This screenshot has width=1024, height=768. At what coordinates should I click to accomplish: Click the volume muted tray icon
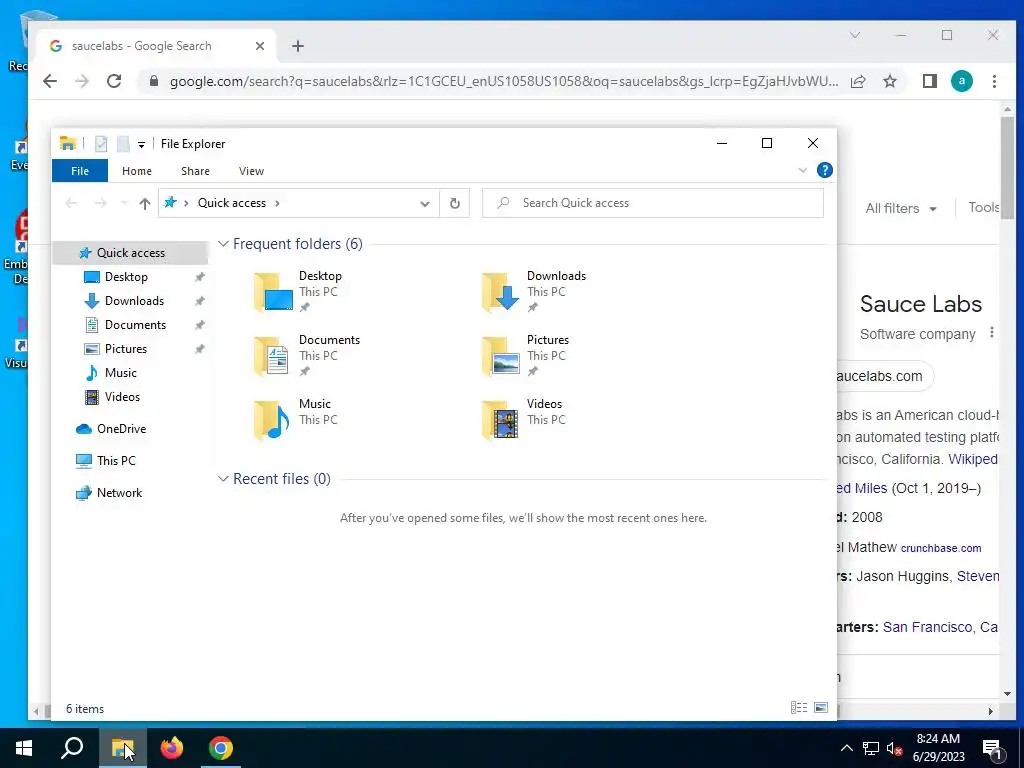894,748
